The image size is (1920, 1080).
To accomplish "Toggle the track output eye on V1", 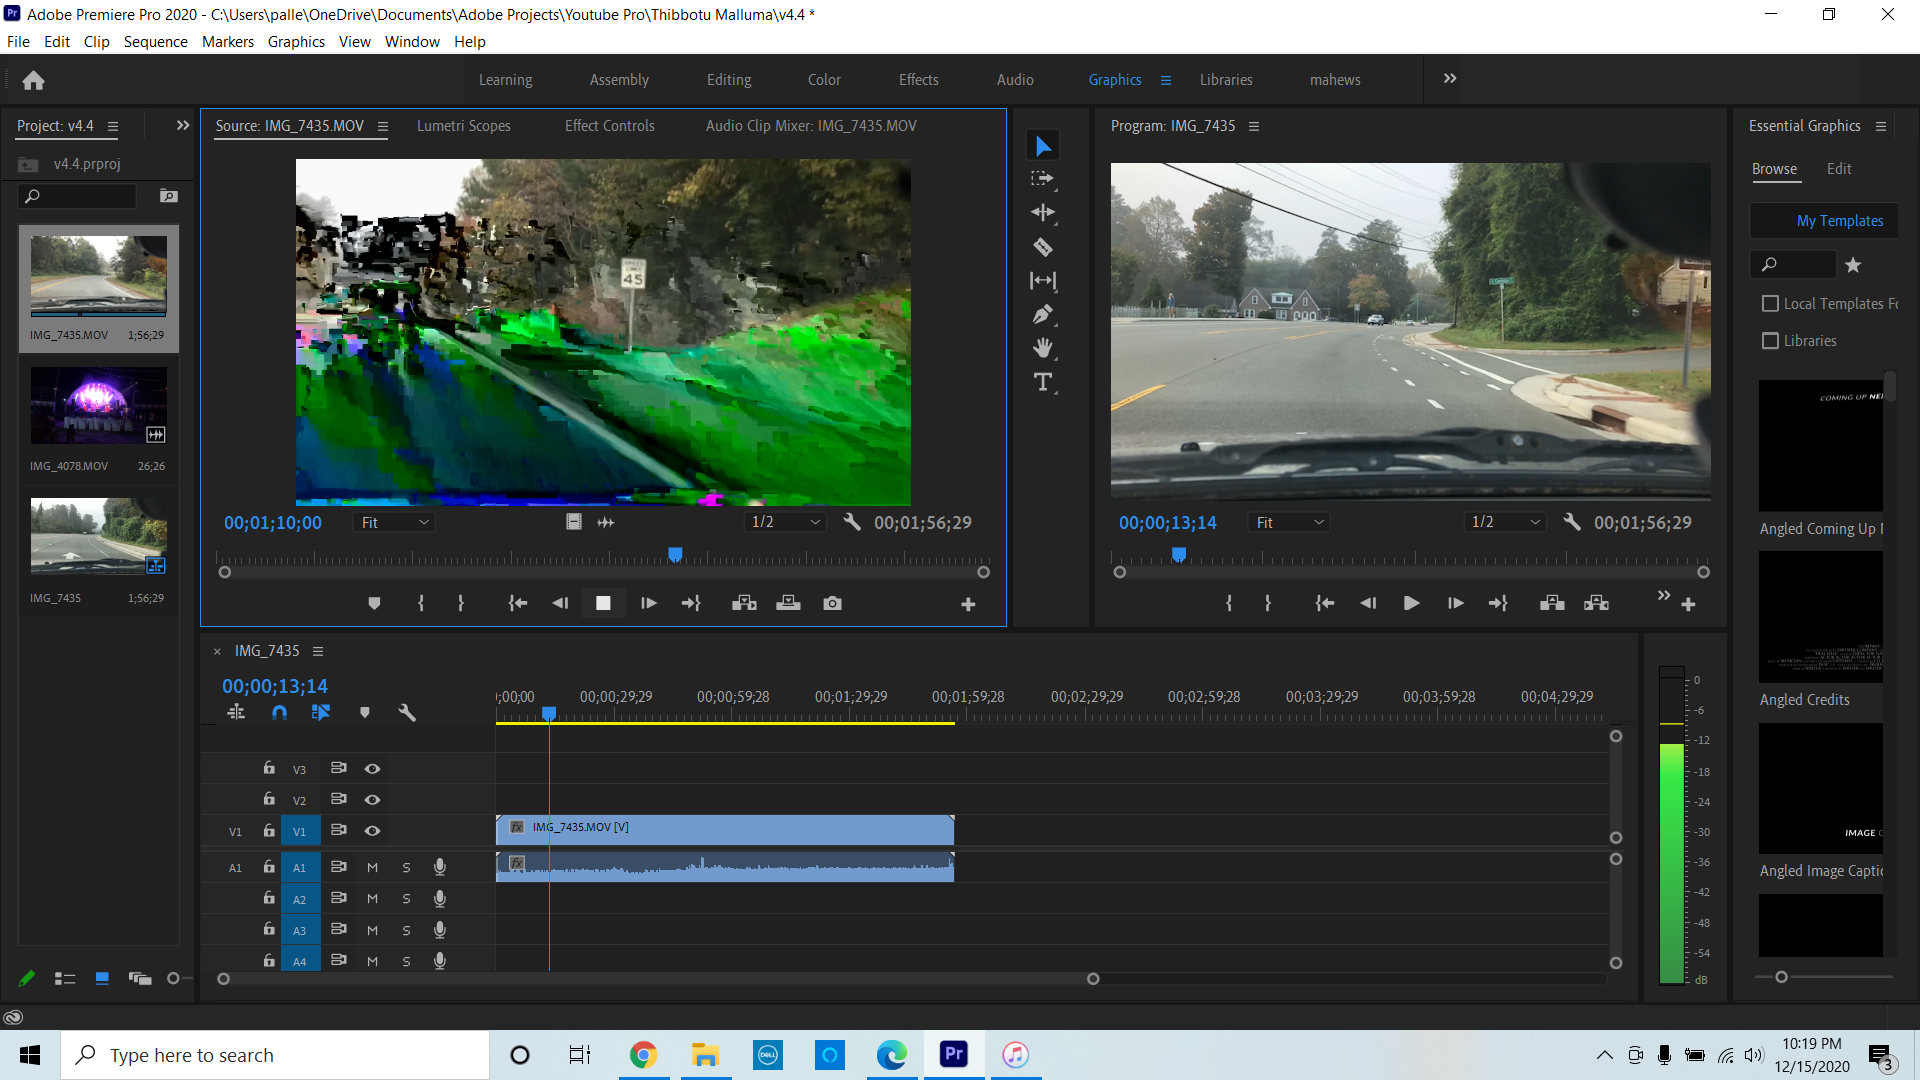I will tap(372, 830).
